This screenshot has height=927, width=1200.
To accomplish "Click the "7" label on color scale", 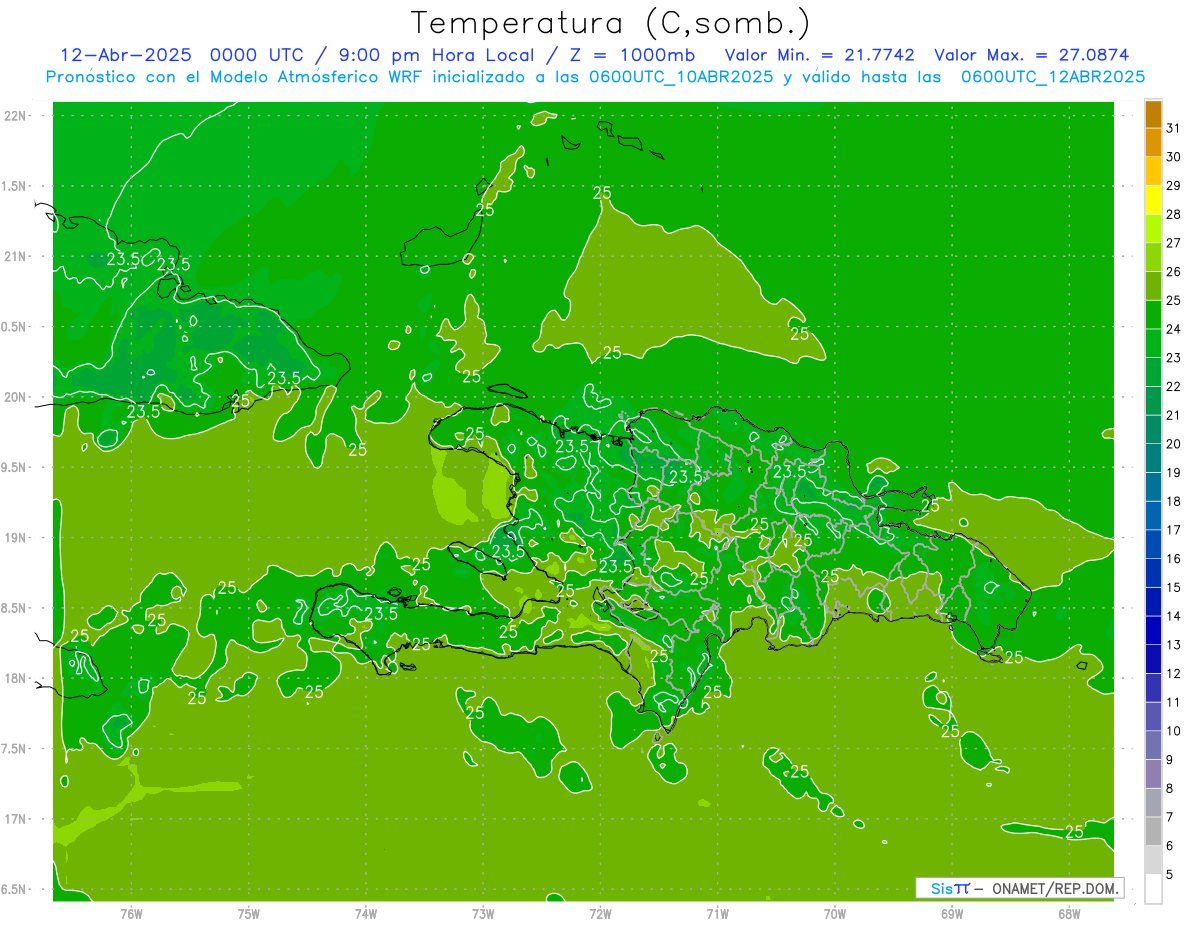I will click(1170, 817).
